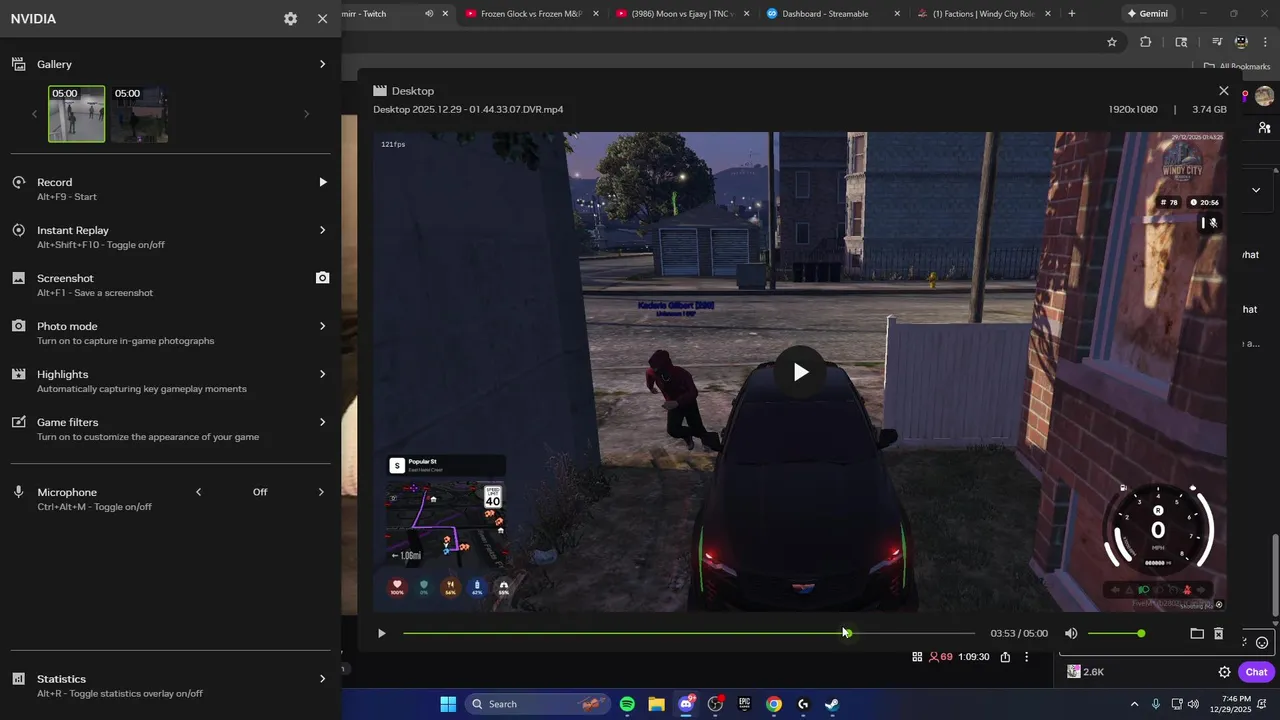Click the taskbar Search box

[539, 704]
